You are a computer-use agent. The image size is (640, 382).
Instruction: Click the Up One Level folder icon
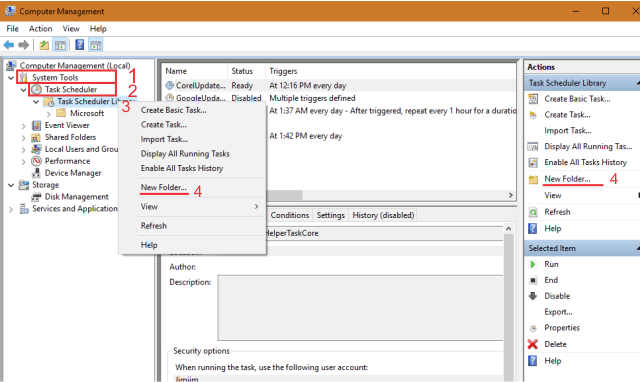pos(44,45)
